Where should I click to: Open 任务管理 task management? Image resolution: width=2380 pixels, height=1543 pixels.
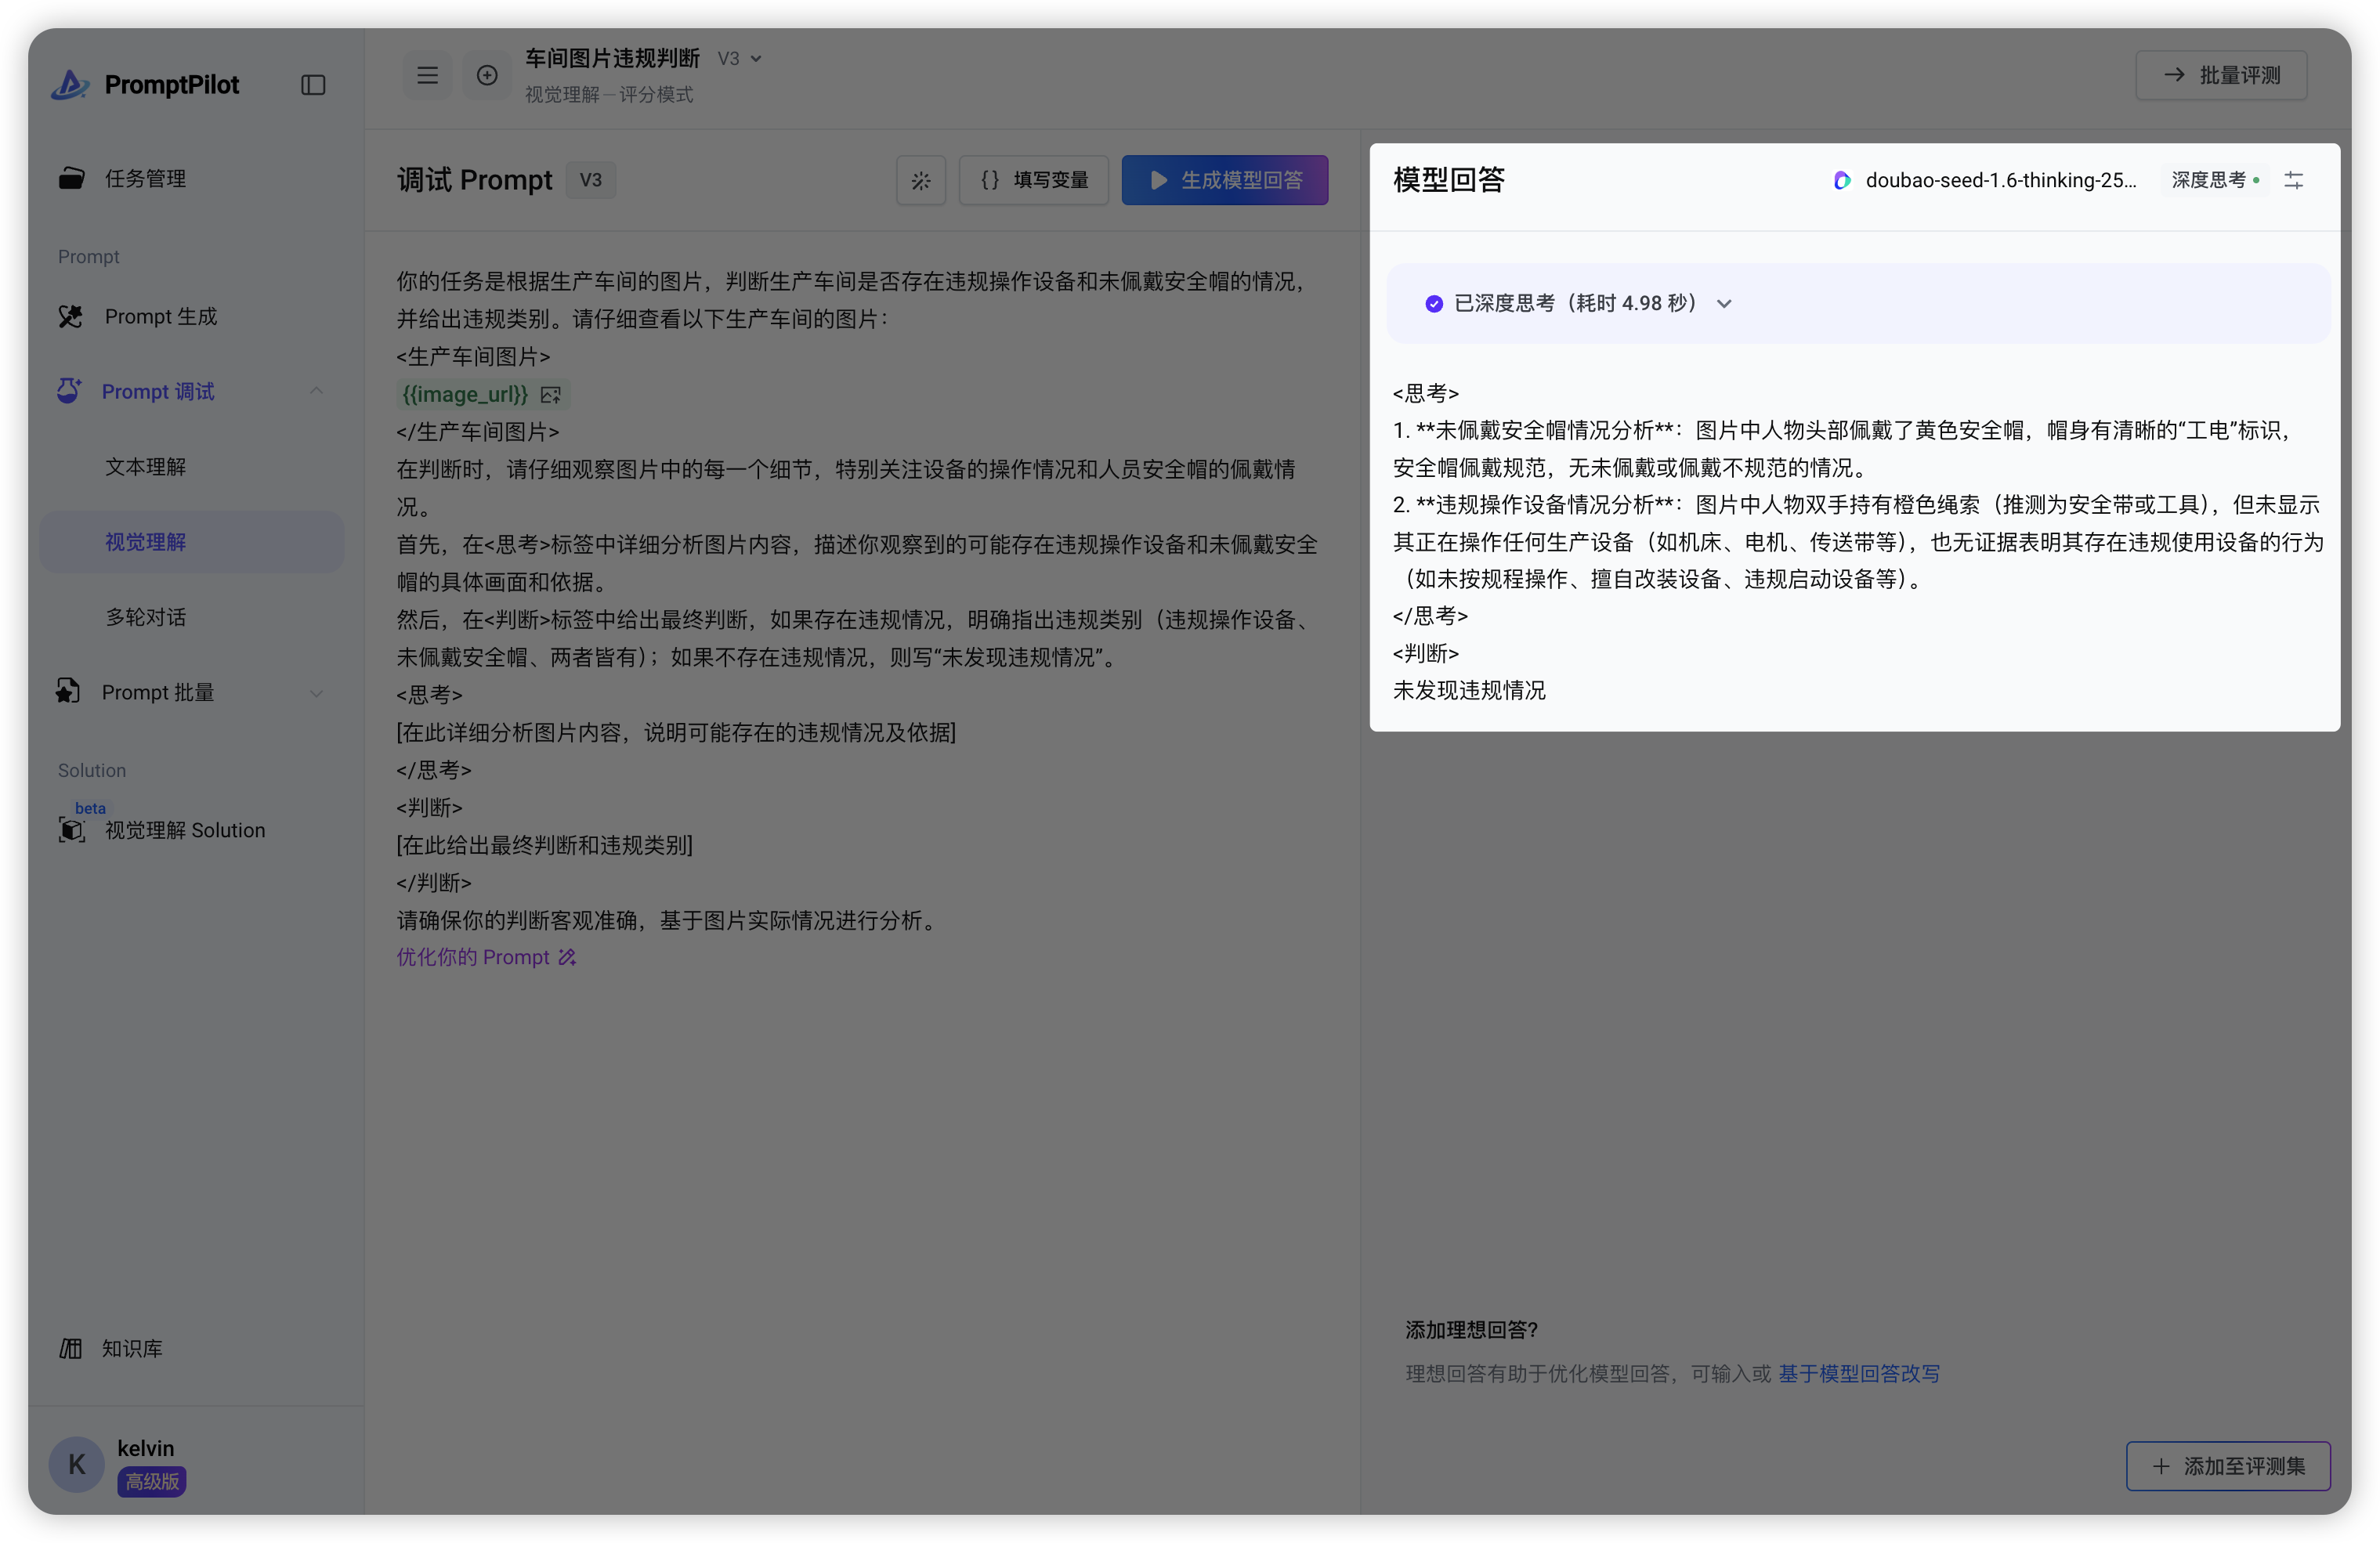145,179
